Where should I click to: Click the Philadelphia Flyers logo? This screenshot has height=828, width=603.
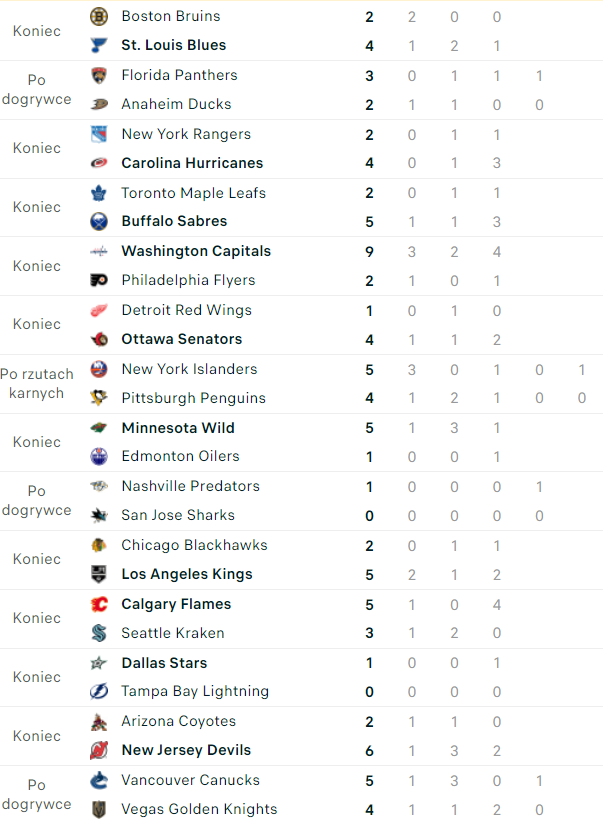99,280
